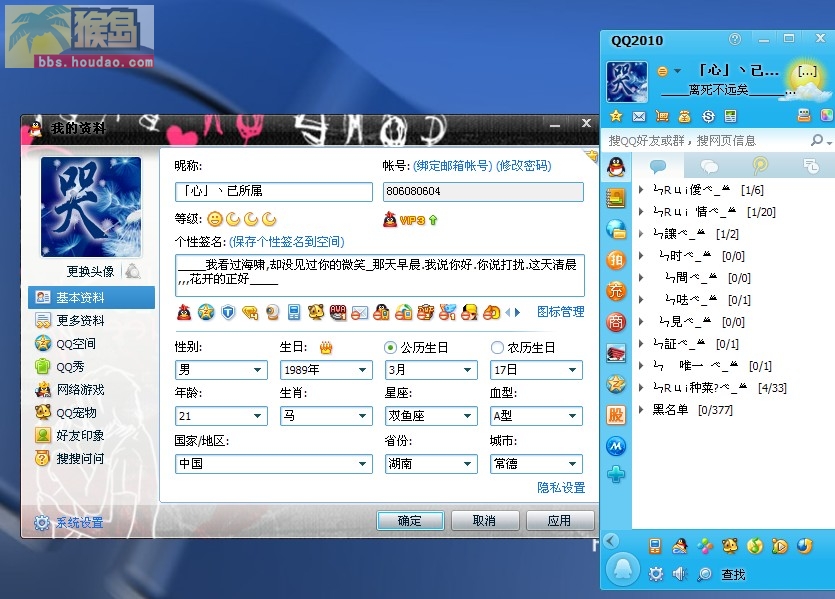Open the shopping cart icon in the QQ2010 toolbar

click(x=662, y=116)
